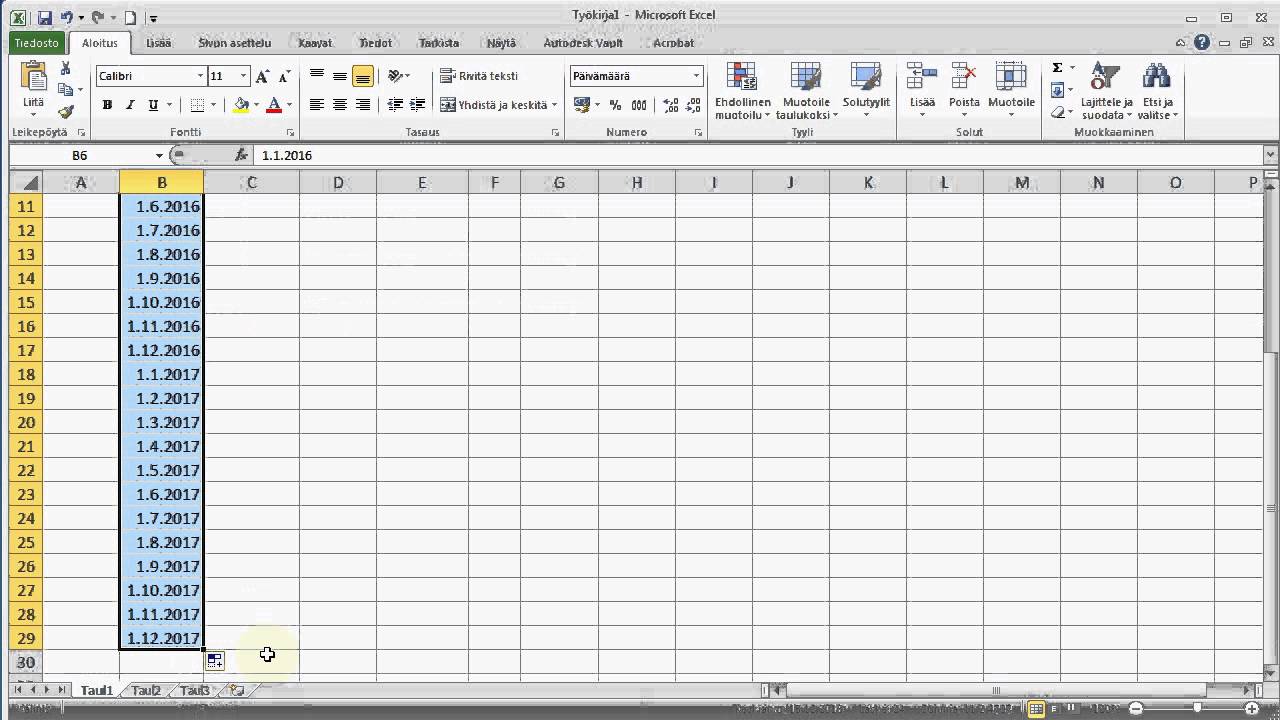This screenshot has height=720, width=1280.
Task: Click the zoom slider in status bar
Action: (1197, 708)
